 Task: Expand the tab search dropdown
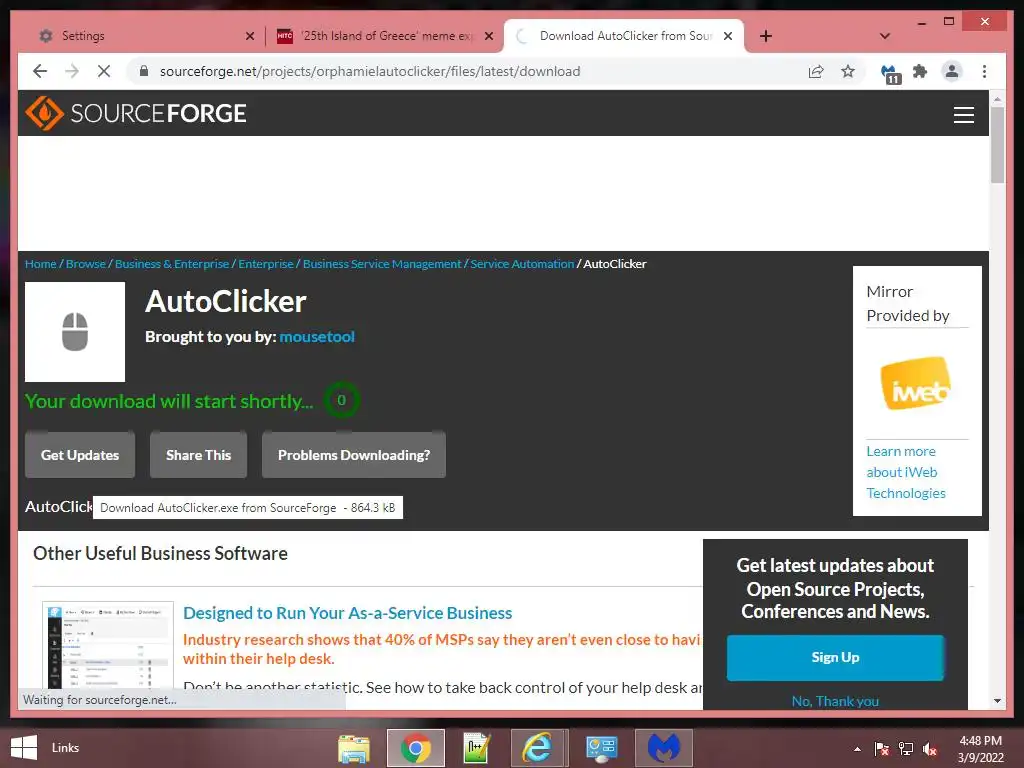[885, 36]
